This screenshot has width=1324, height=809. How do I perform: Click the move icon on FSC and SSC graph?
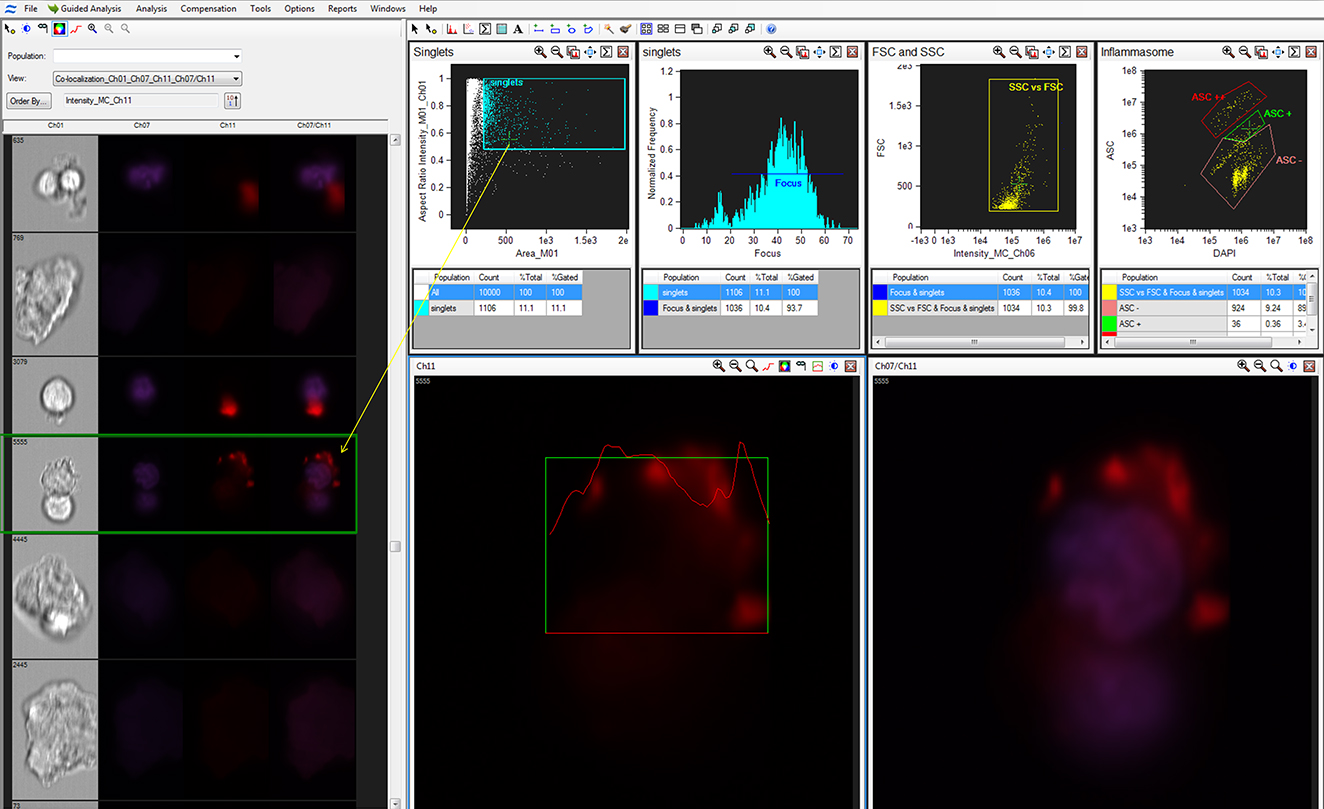1049,51
